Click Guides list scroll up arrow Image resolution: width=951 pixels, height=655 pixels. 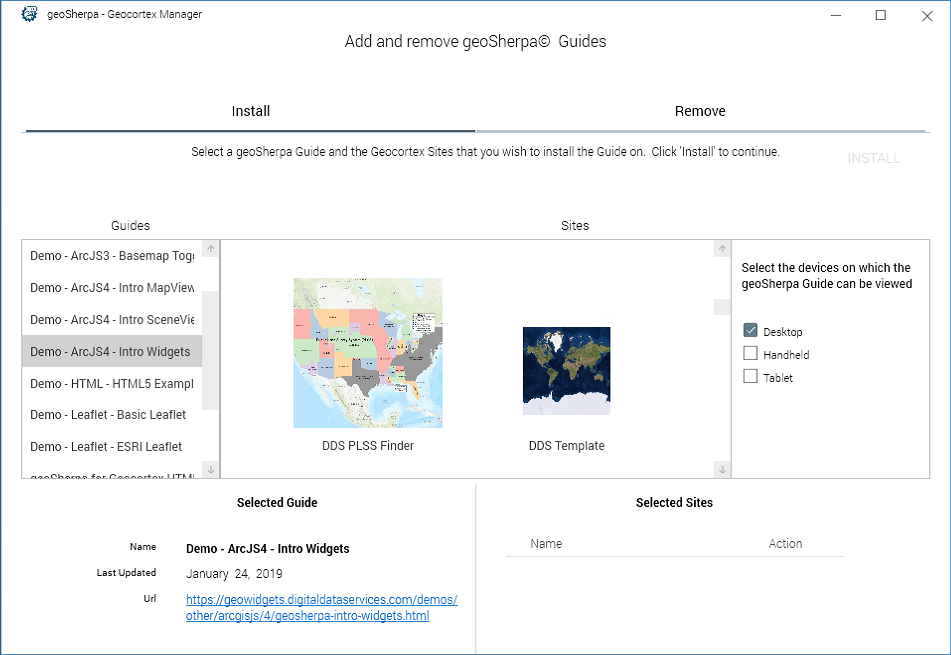(210, 249)
